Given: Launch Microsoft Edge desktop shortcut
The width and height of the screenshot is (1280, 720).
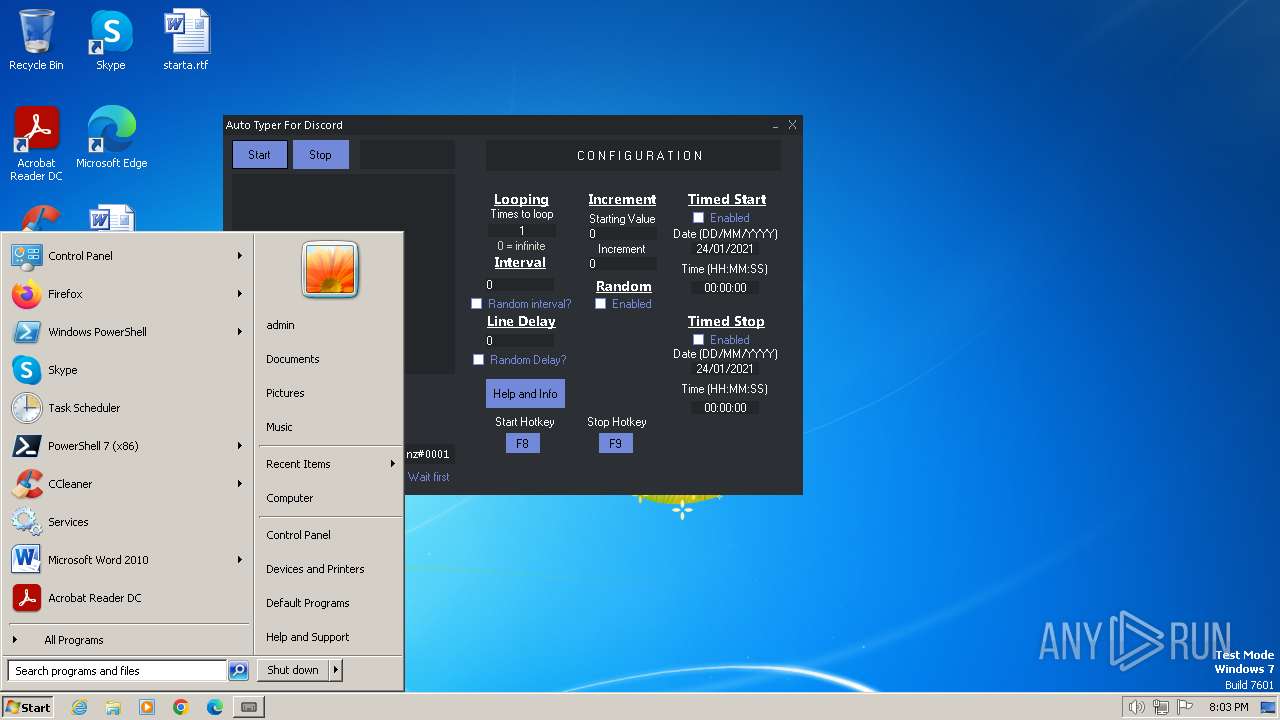Looking at the screenshot, I should 111,138.
